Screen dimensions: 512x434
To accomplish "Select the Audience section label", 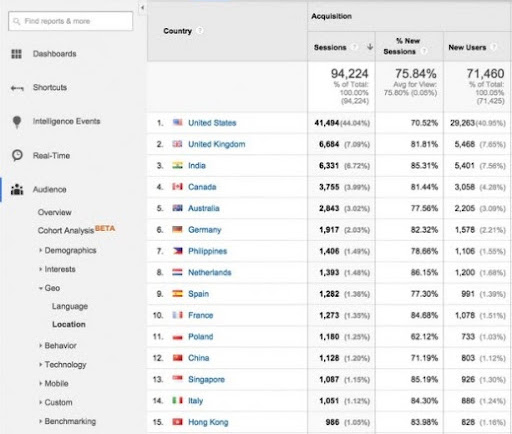I will 49,189.
